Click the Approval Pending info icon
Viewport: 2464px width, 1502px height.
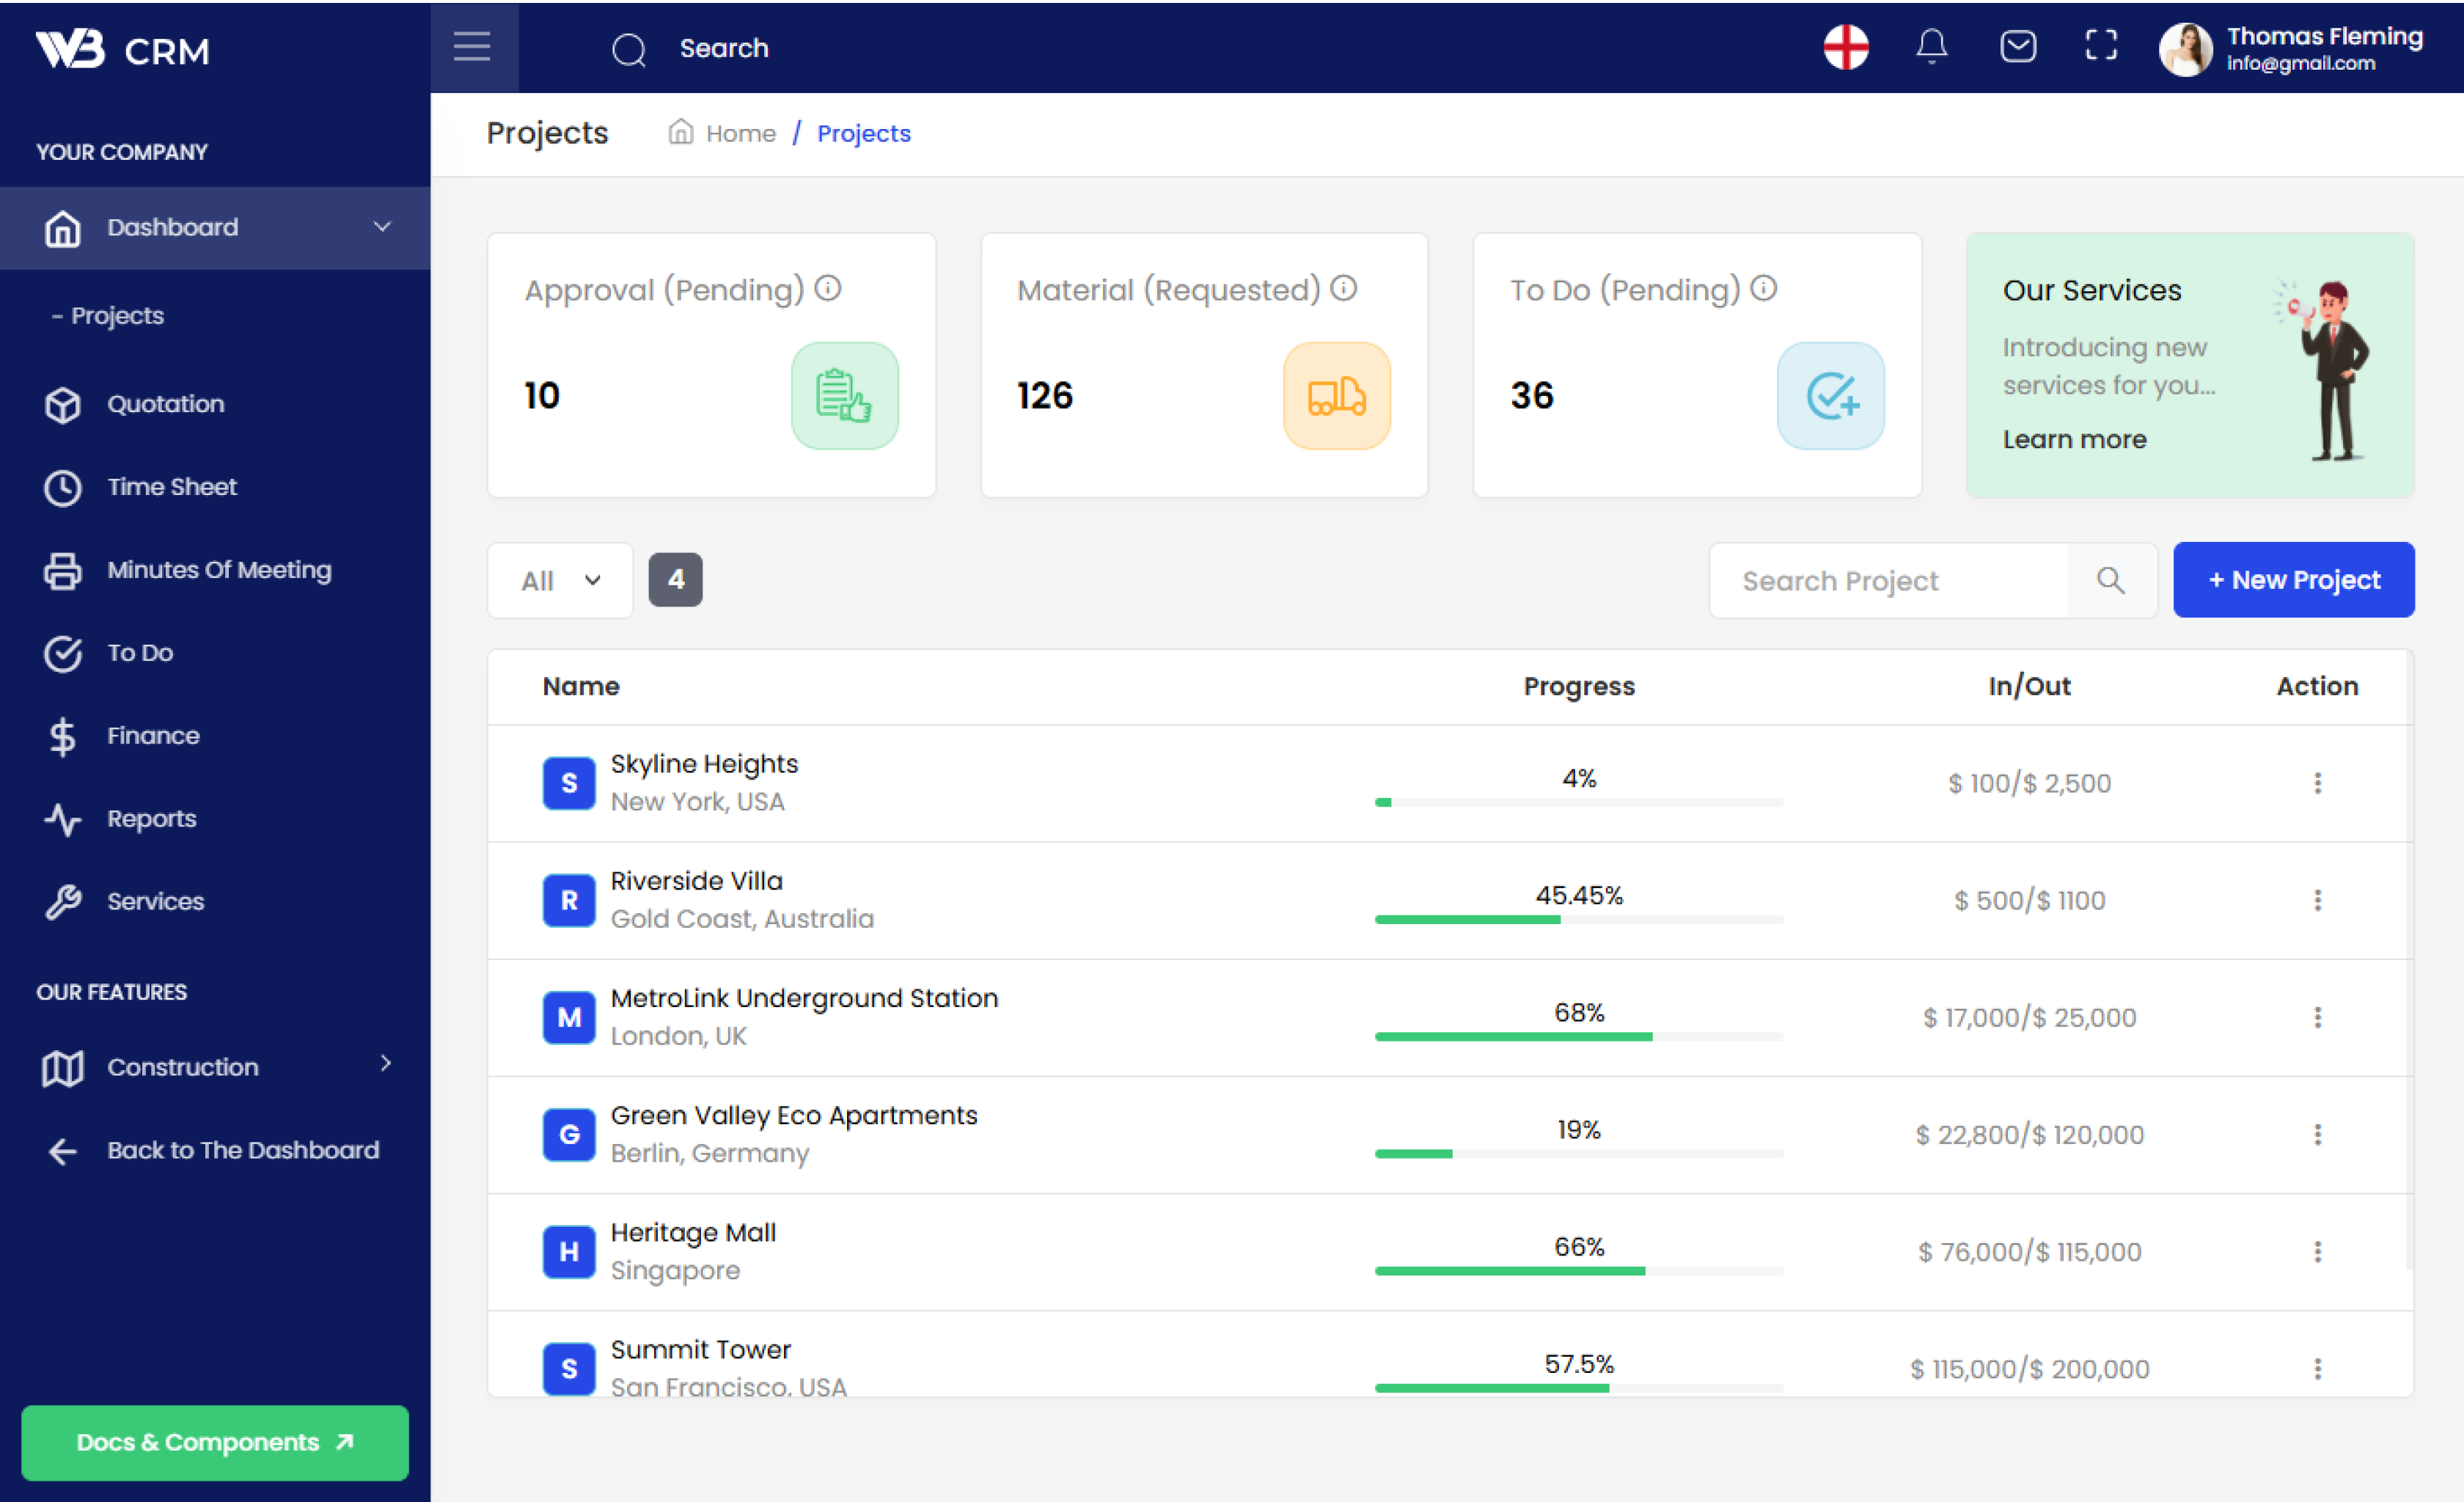tap(828, 289)
